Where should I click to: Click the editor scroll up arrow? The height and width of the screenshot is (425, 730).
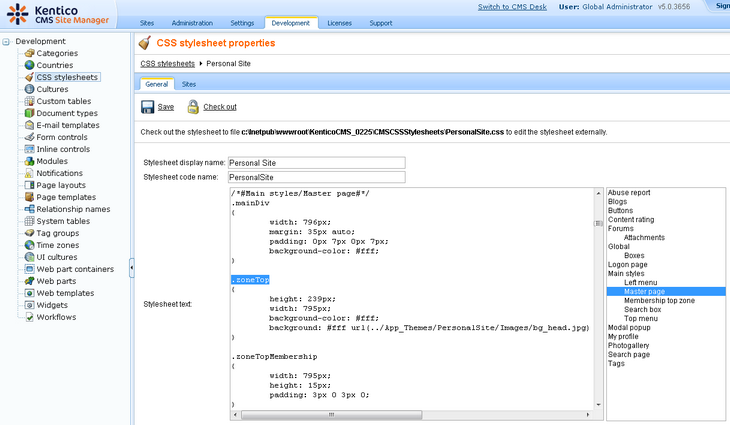pyautogui.click(x=598, y=193)
